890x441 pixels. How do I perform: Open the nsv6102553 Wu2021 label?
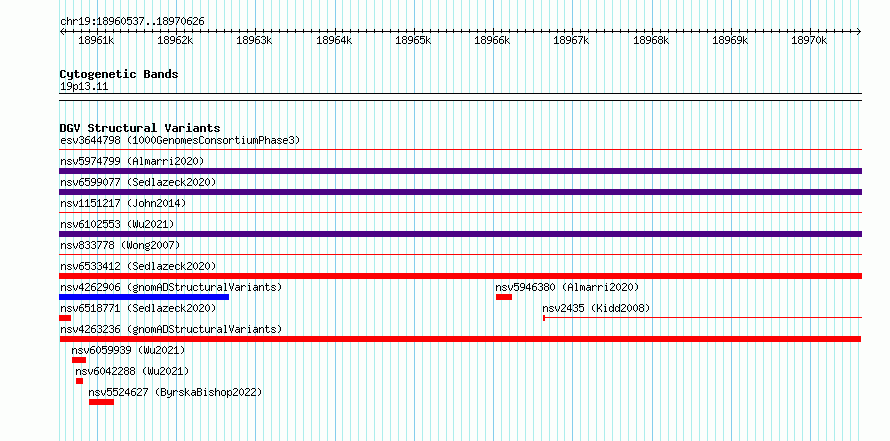point(117,224)
